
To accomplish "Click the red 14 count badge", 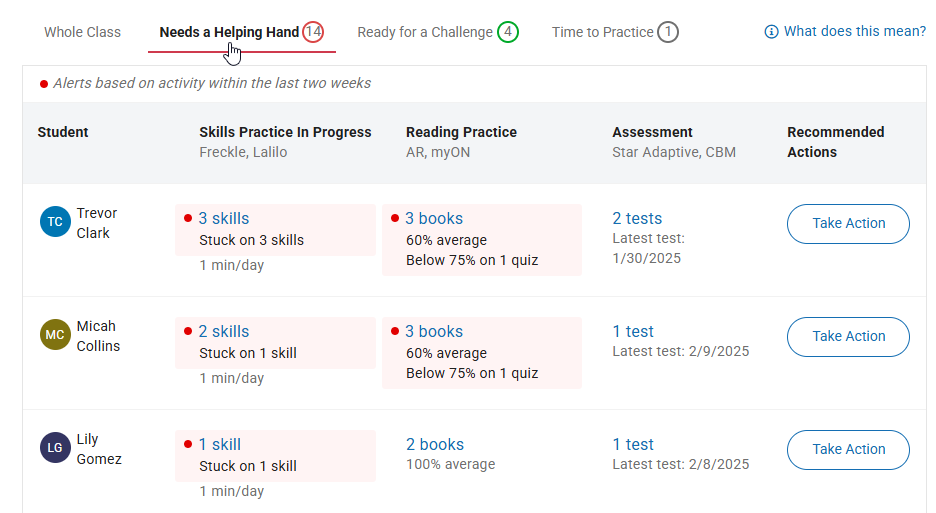I will [313, 32].
